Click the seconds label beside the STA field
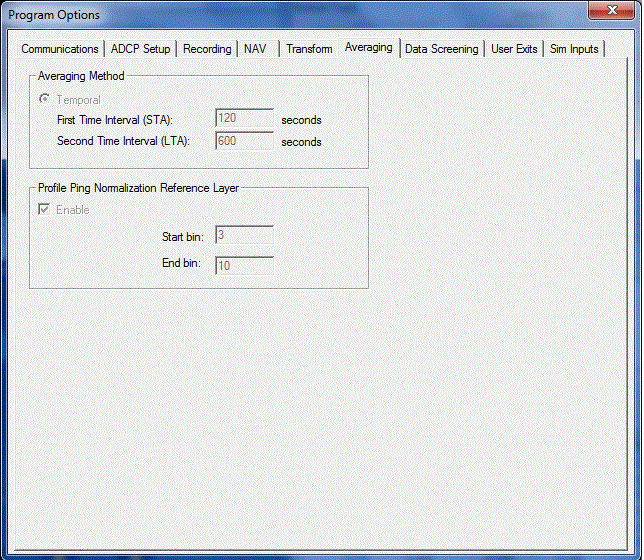The image size is (644, 560). [x=301, y=120]
